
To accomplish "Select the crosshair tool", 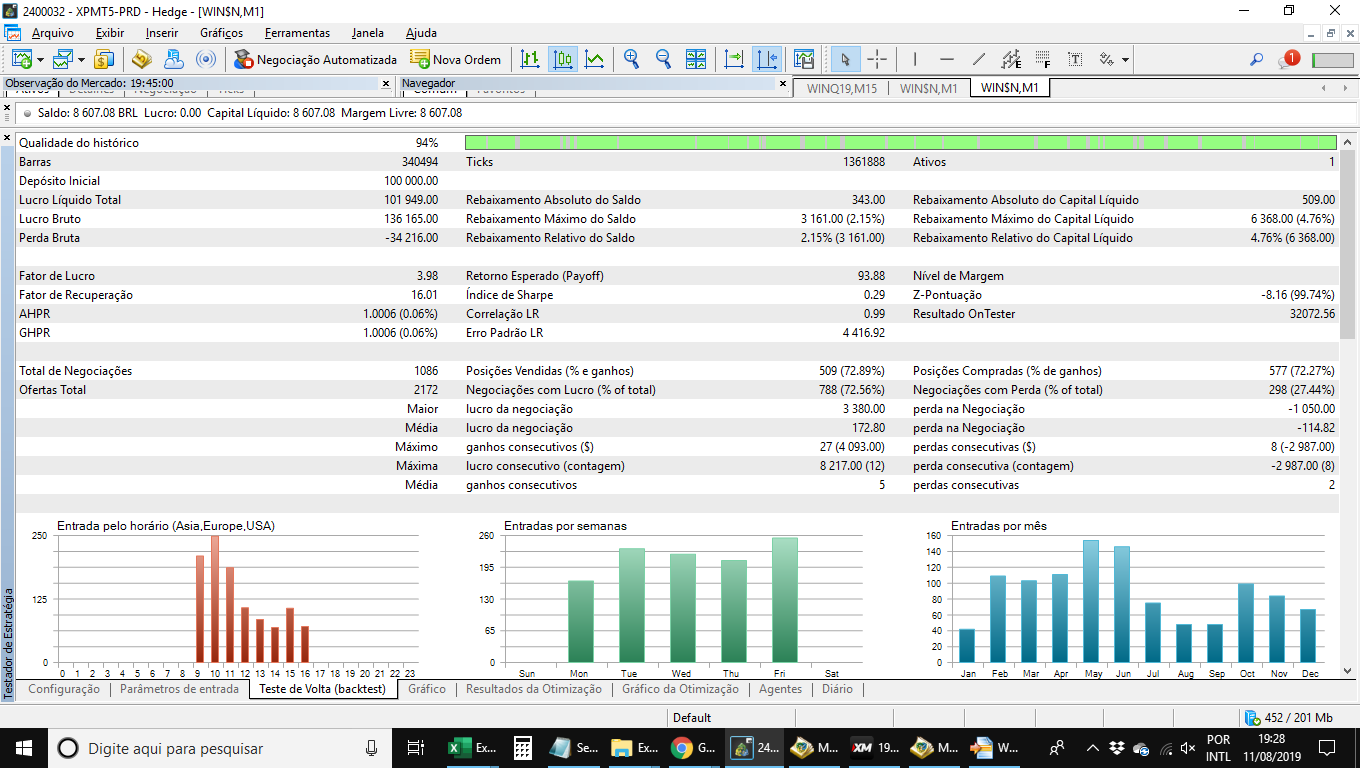I will [x=877, y=59].
